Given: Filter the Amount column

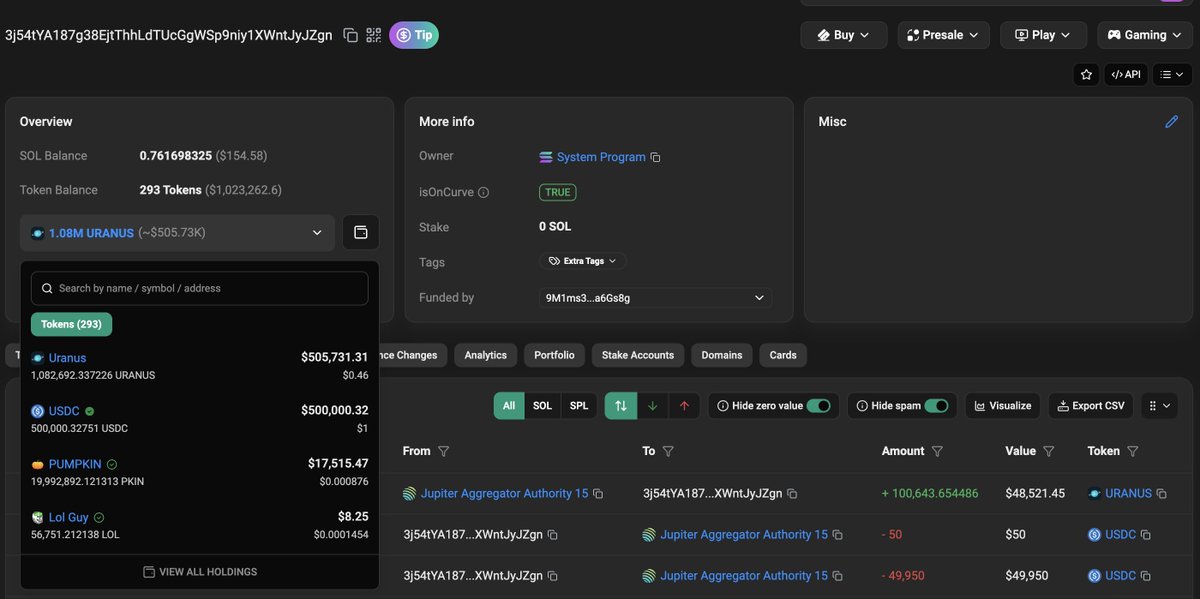Looking at the screenshot, I should coord(937,452).
